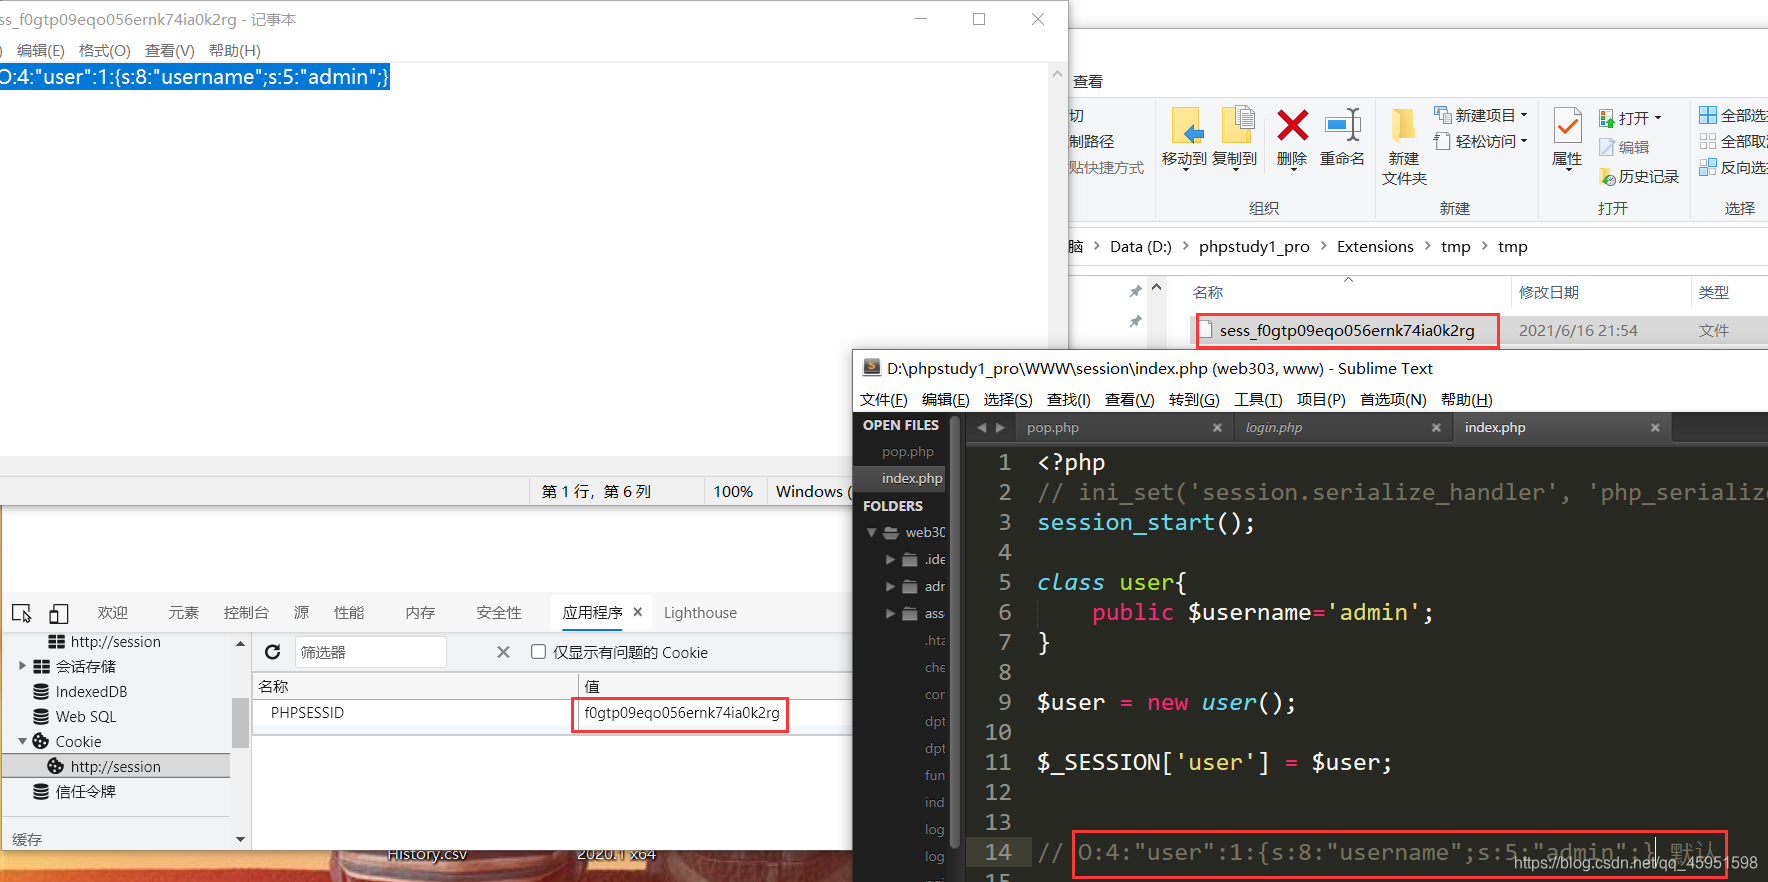Sort Explorer files by Date modified header
This screenshot has height=882, width=1768.
pos(1548,293)
